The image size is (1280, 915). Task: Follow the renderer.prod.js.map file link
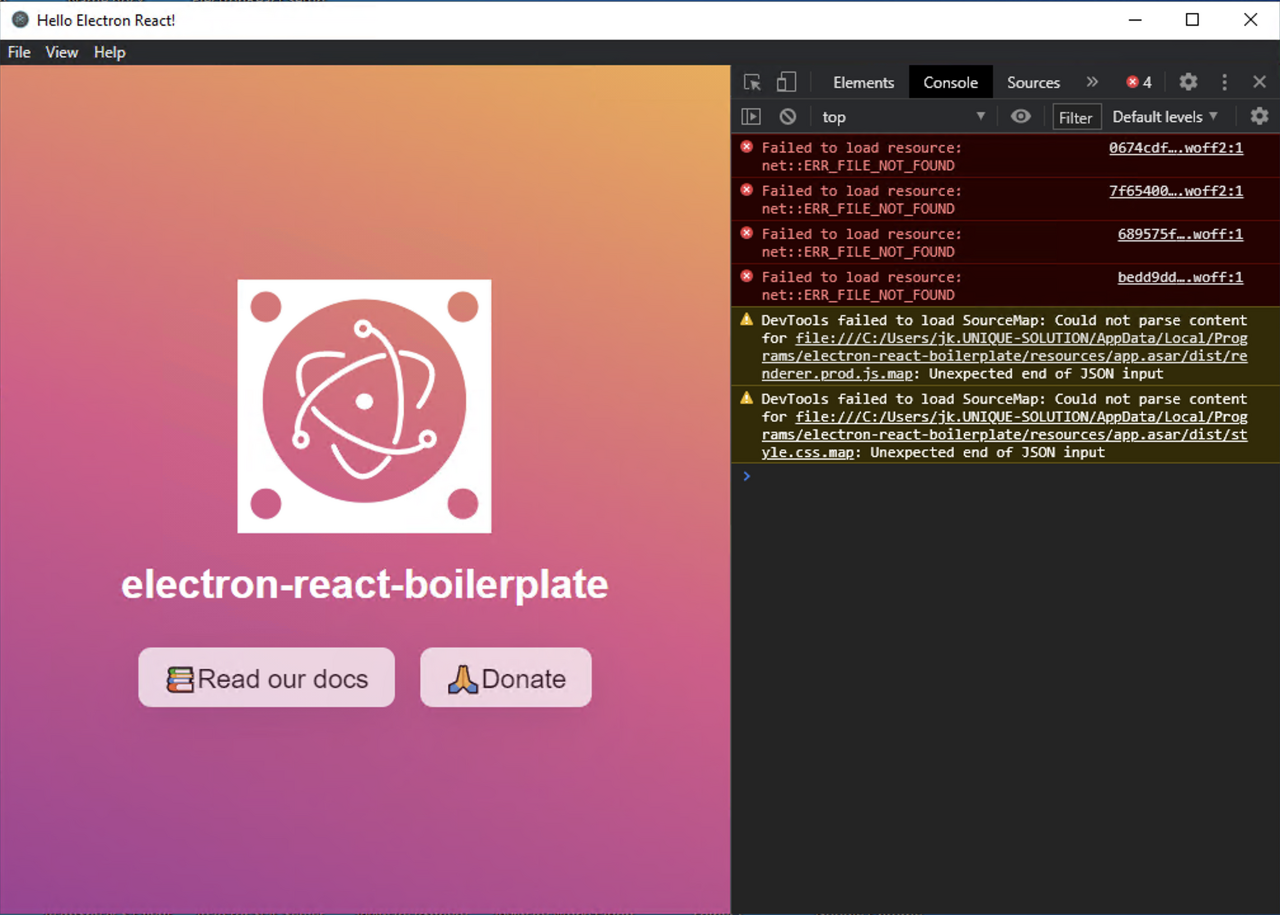click(1004, 356)
